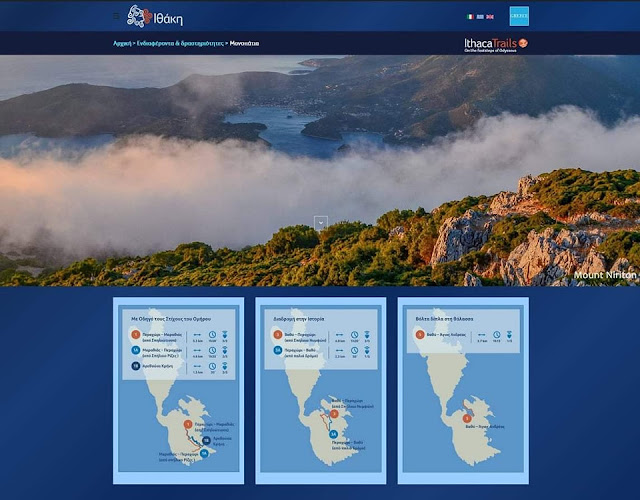Screen dimensions: 640x500
Task: Click the Mount Niriton hero image caption
Action: pyautogui.click(x=605, y=274)
